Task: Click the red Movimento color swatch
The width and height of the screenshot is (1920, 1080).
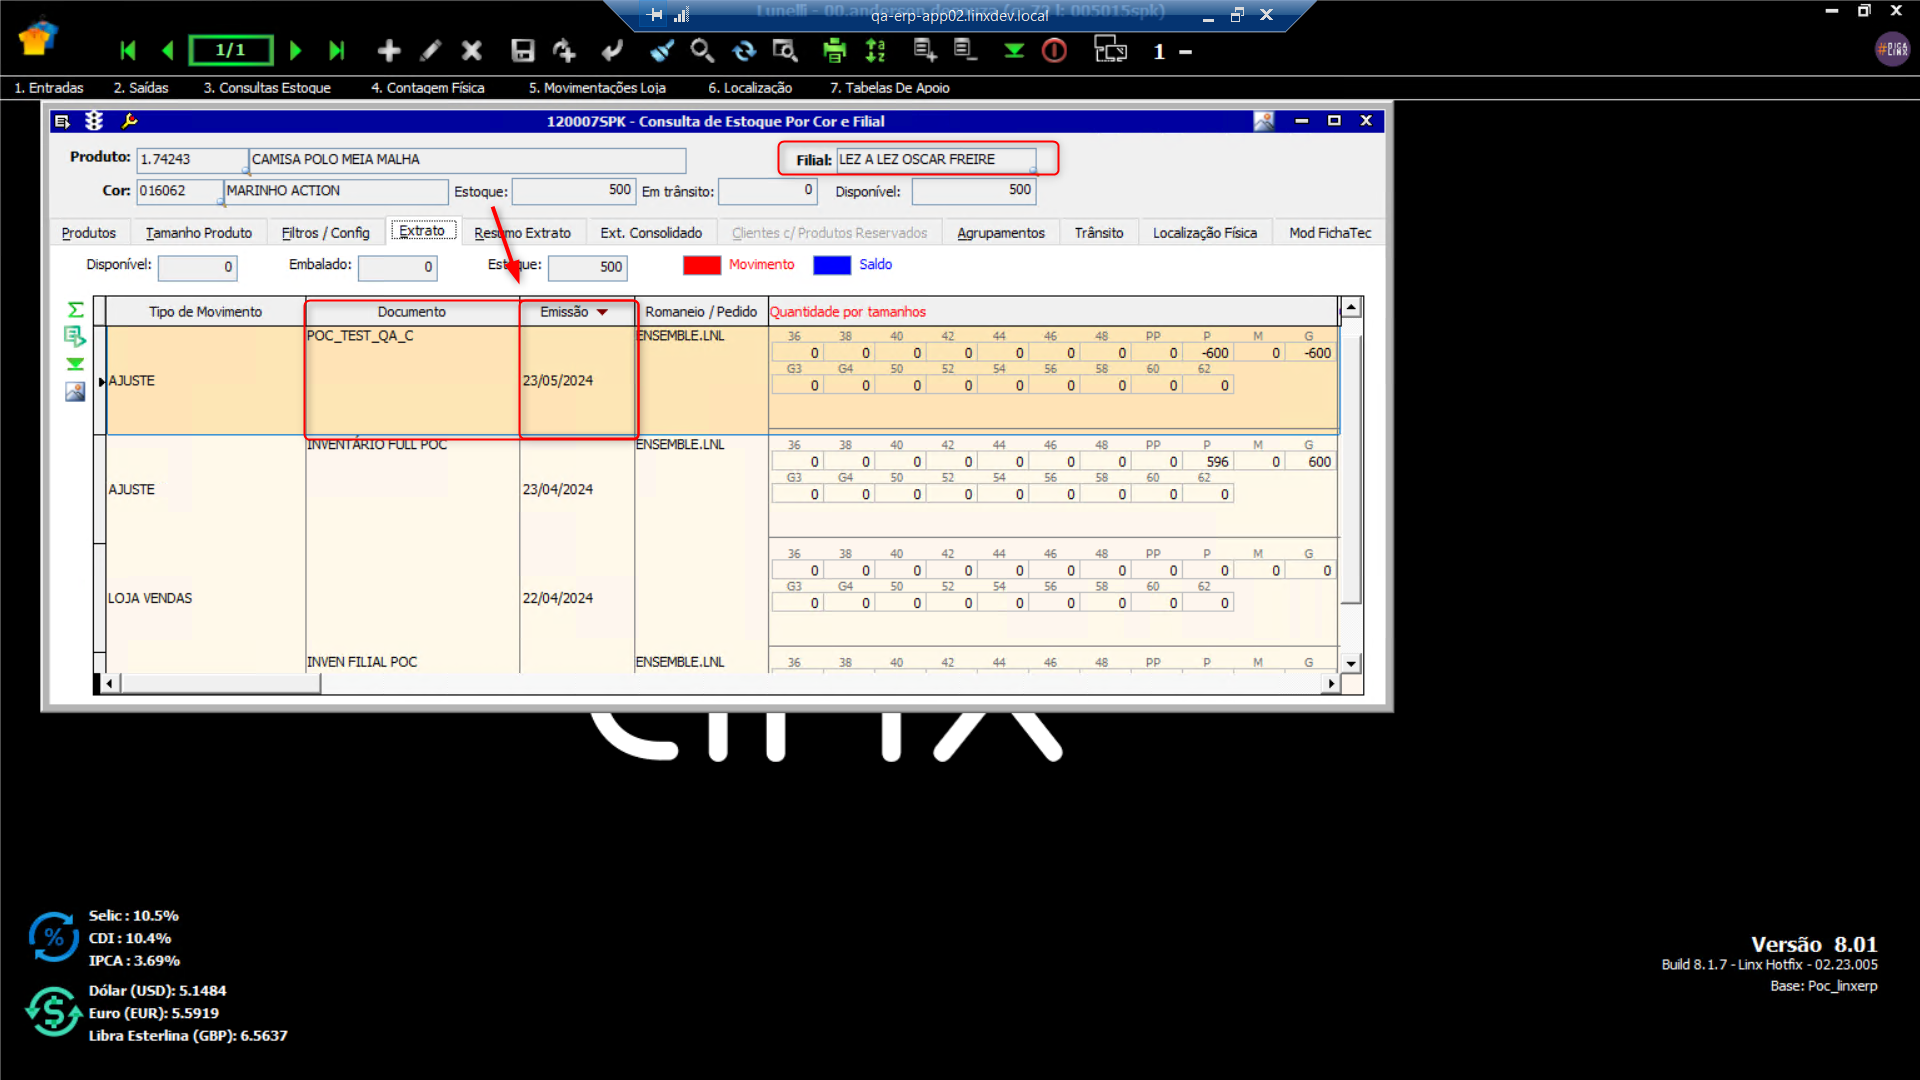Action: [701, 265]
